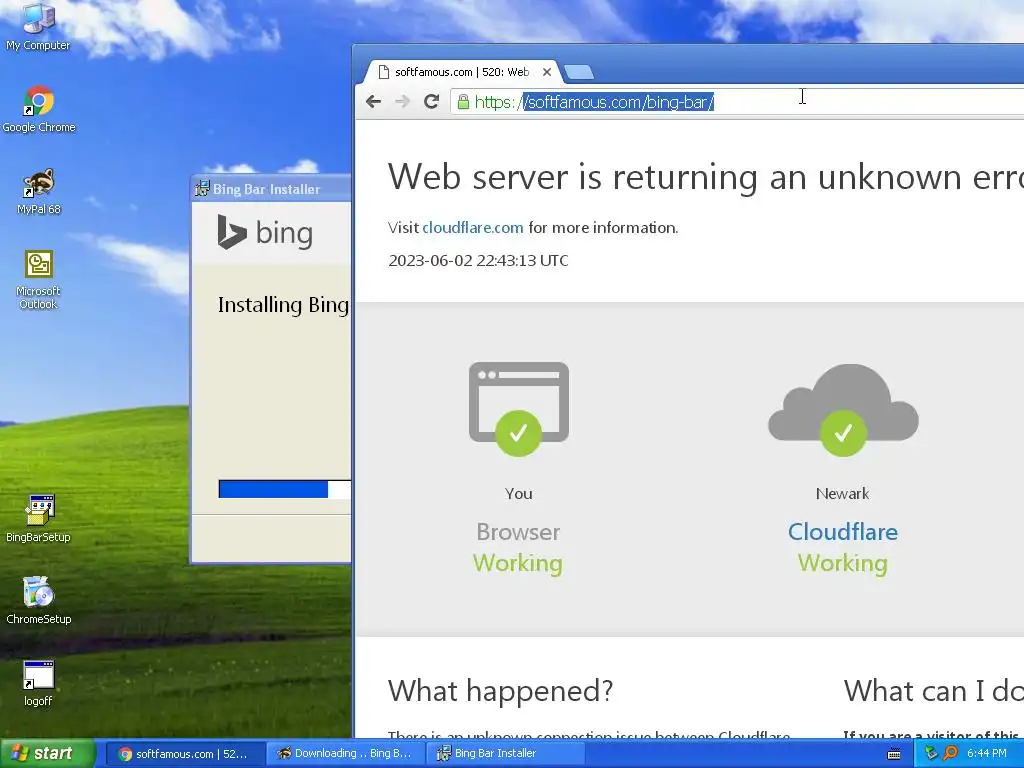
Task: Reload the softfamous.com page
Action: tap(431, 101)
